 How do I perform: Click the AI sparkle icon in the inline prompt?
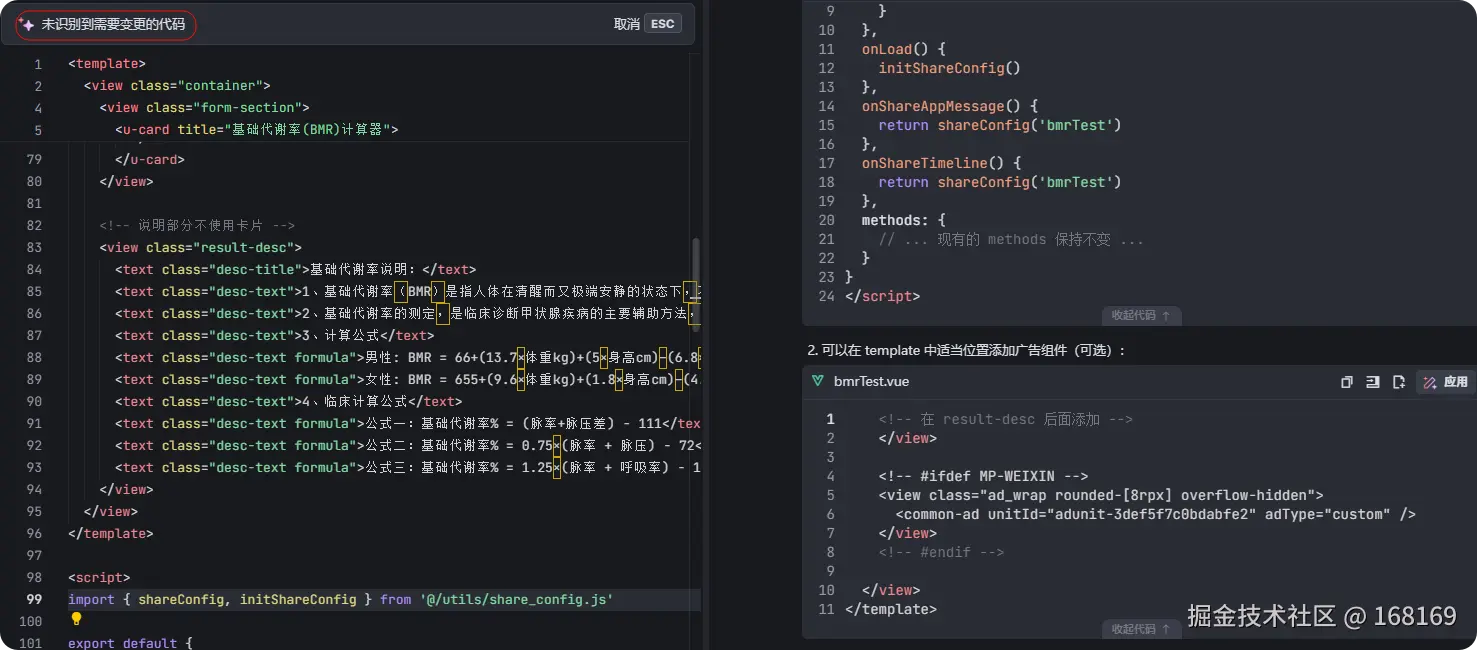click(28, 24)
